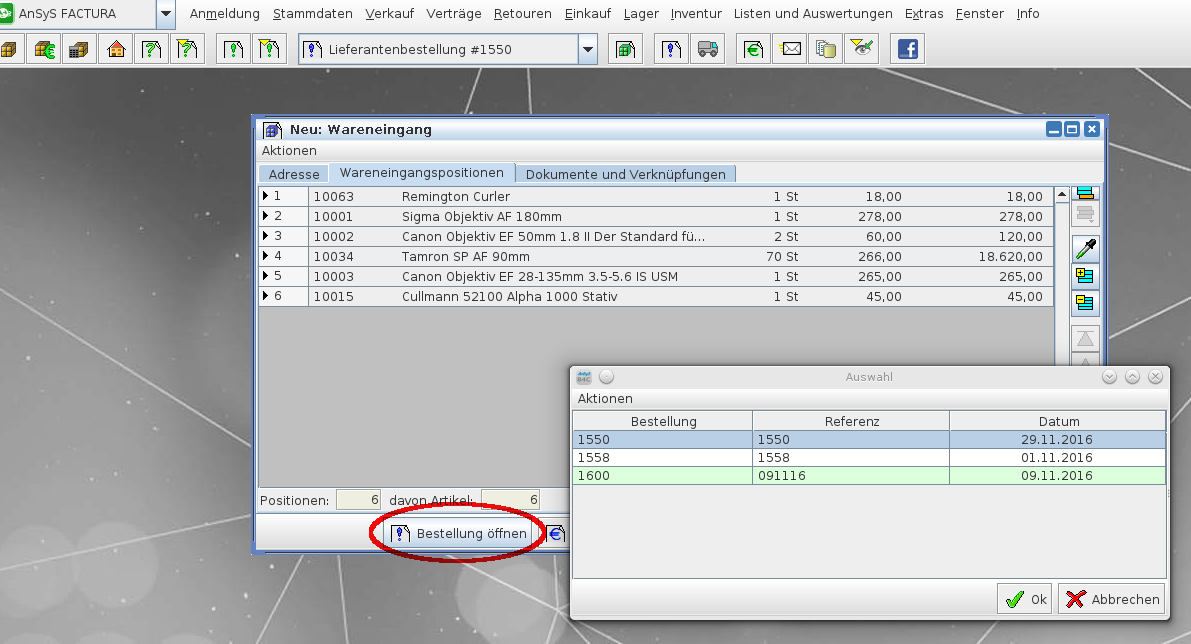Viewport: 1191px width, 644px height.
Task: Click the green euro icon in toolbar
Action: (753, 49)
